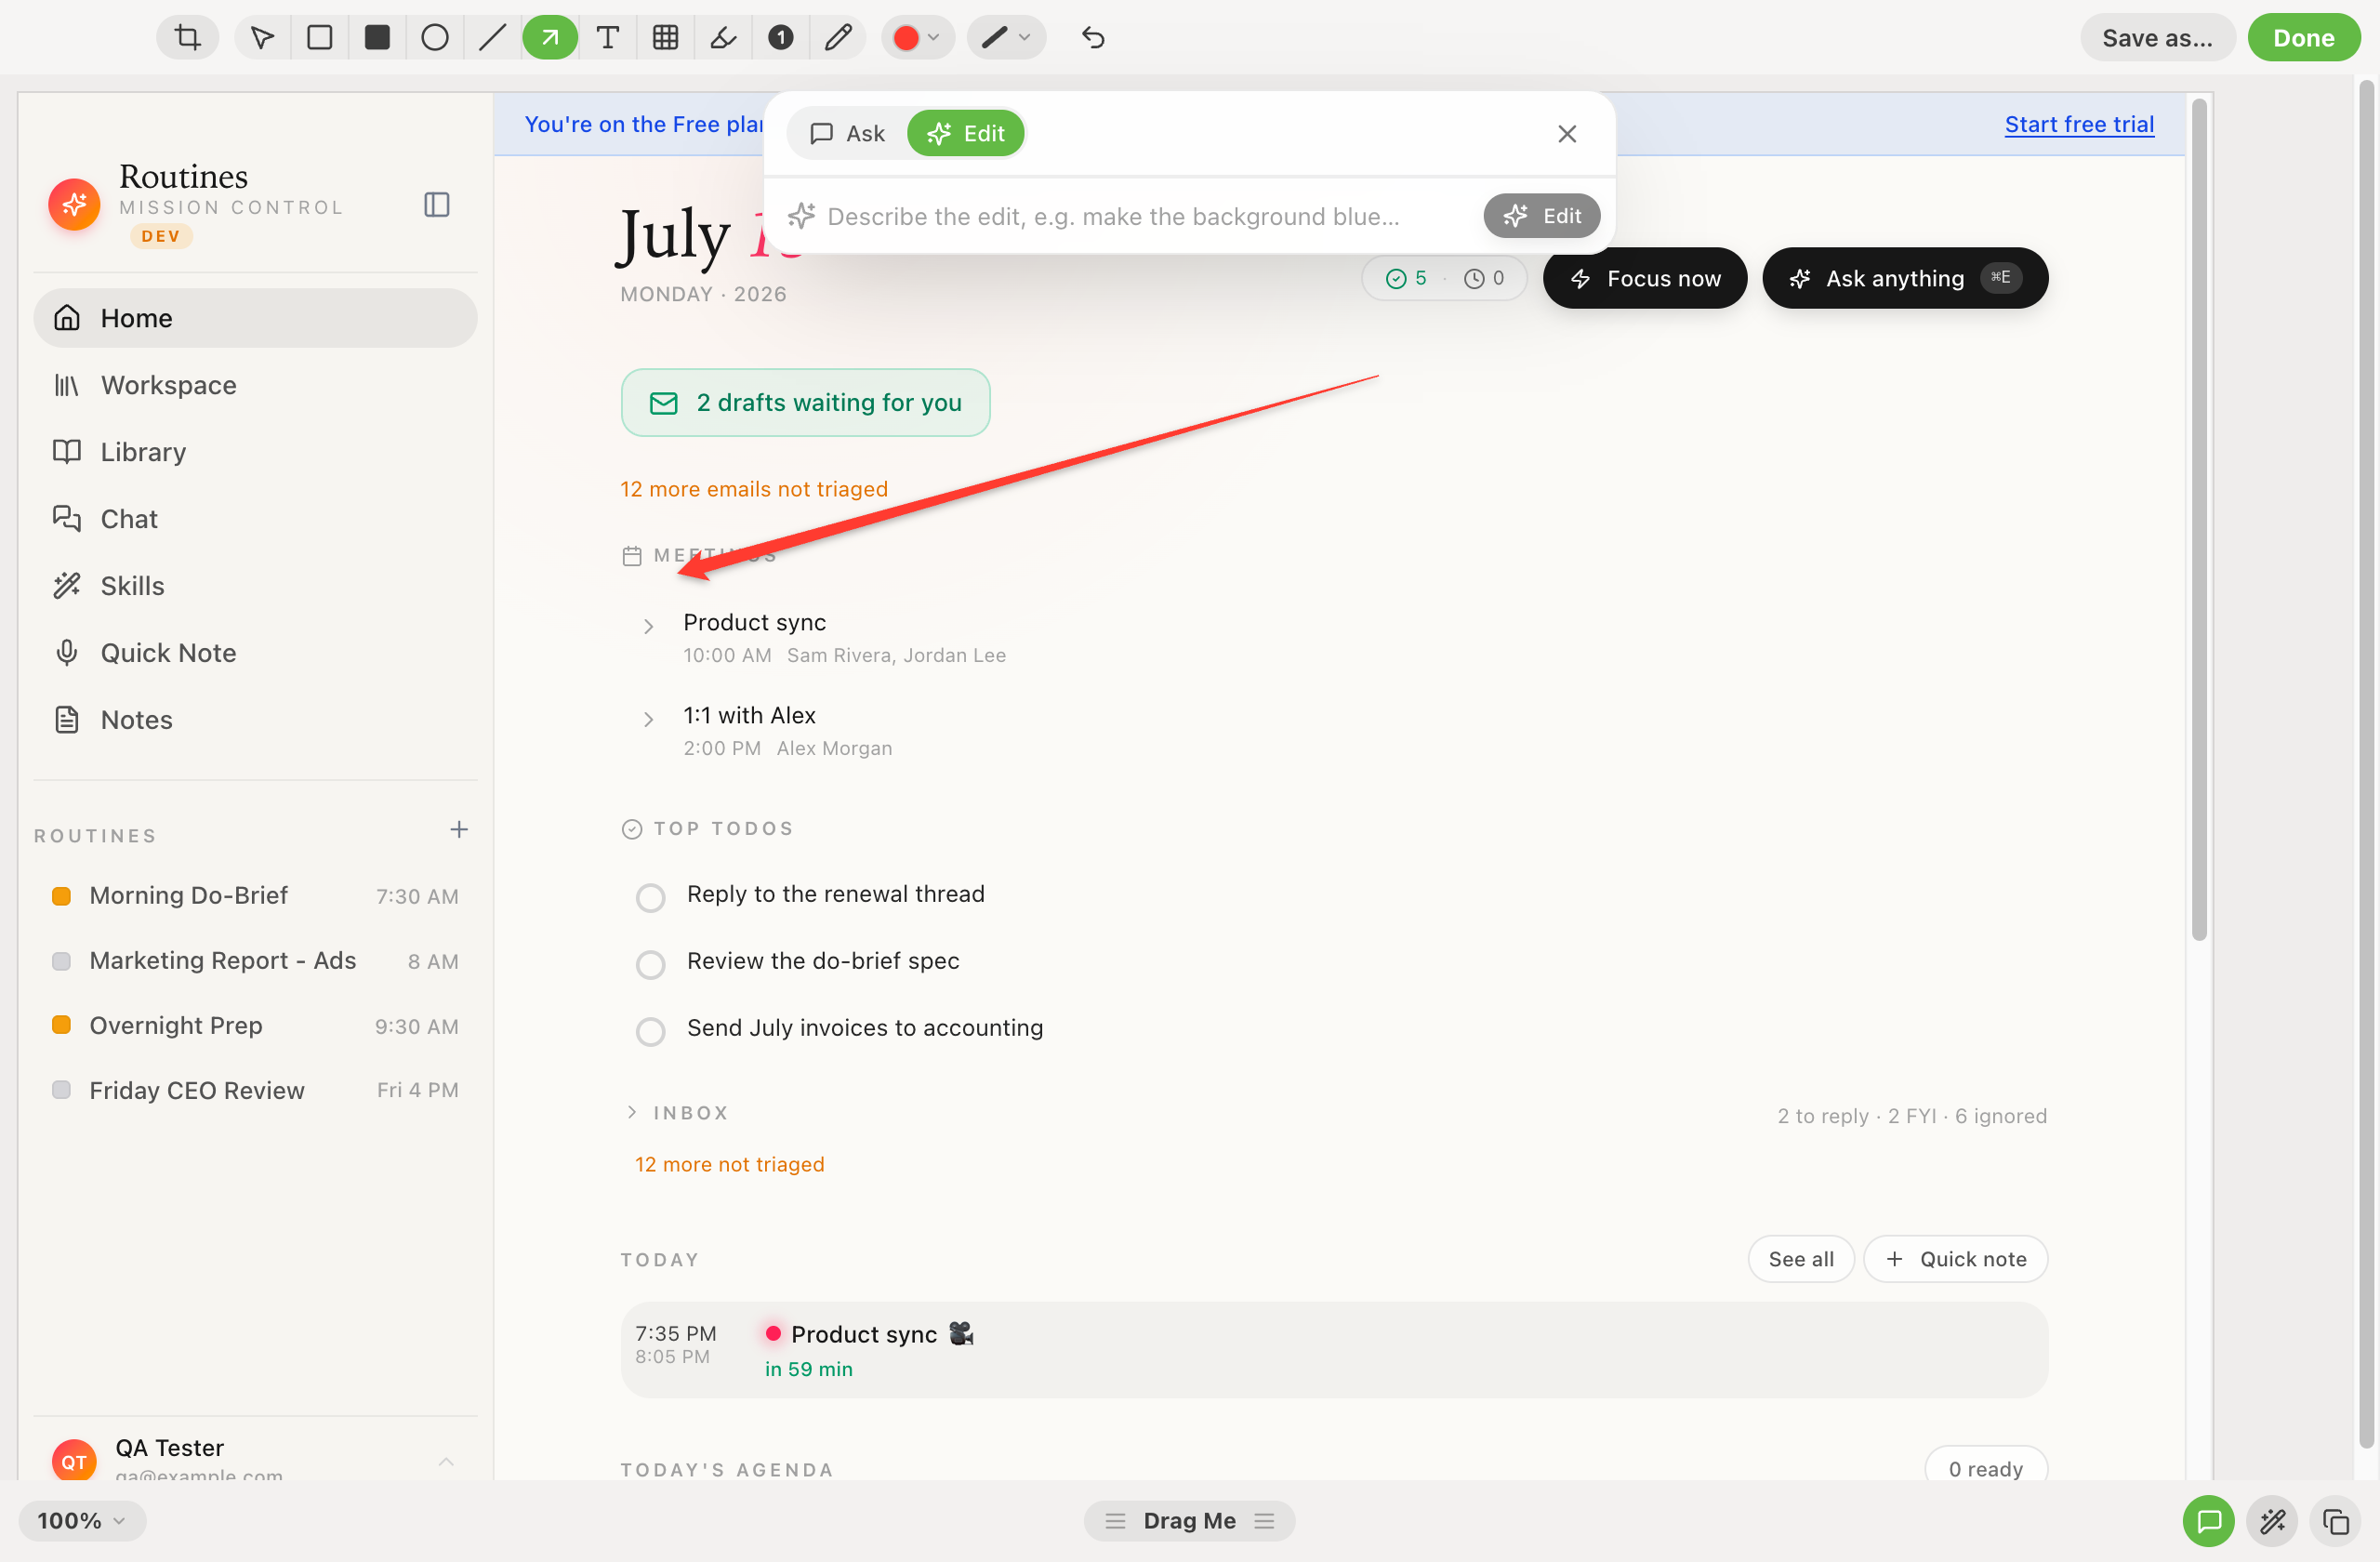Screen dimensions: 2380x1562
Task: Select the line tool
Action: pos(492,38)
